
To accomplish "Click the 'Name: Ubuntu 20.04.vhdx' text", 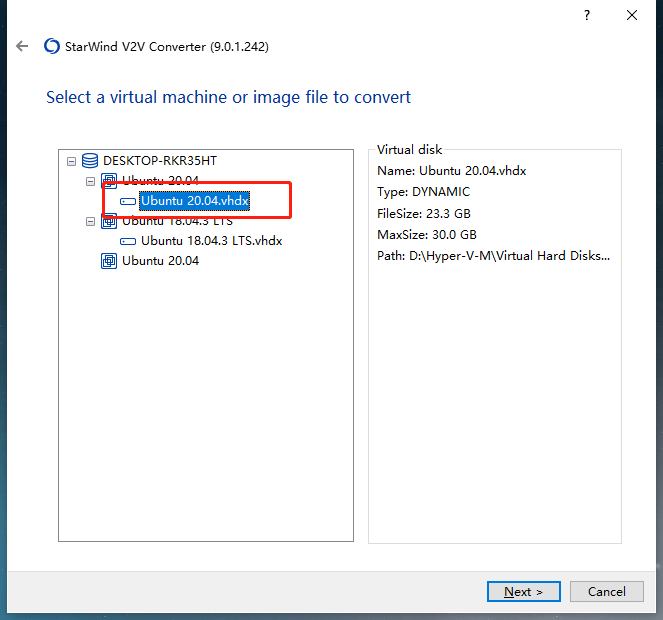I will [452, 171].
